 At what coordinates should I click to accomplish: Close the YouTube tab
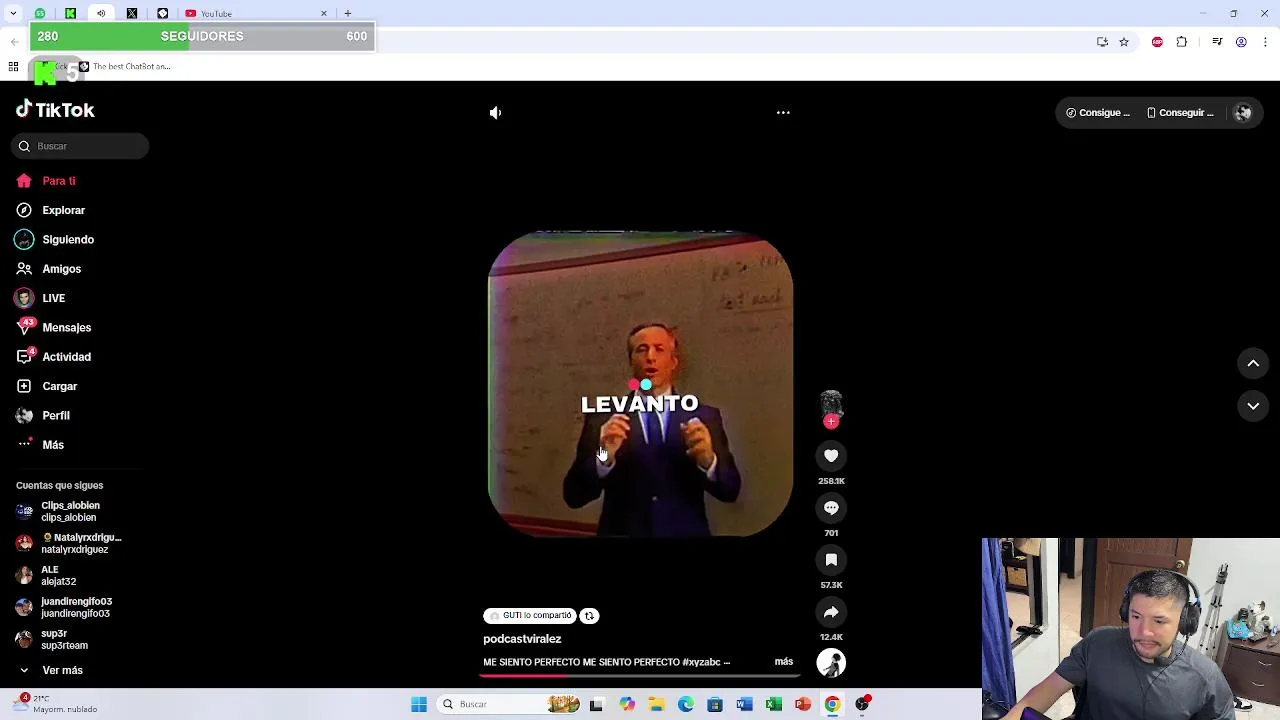pyautogui.click(x=323, y=13)
